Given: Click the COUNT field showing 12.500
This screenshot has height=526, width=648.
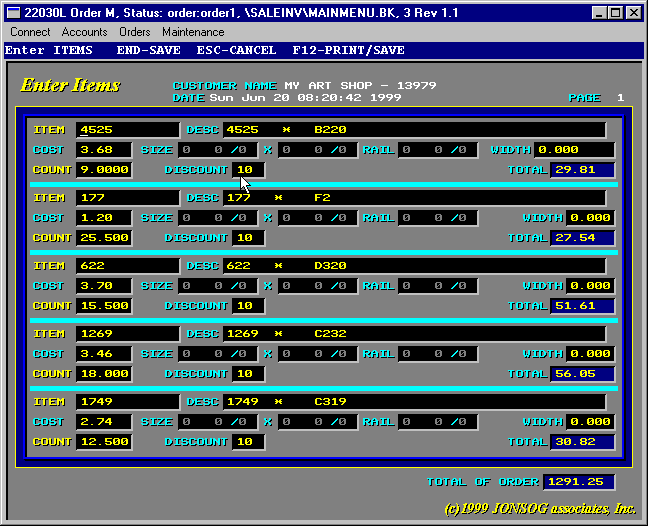Looking at the screenshot, I should 104,442.
